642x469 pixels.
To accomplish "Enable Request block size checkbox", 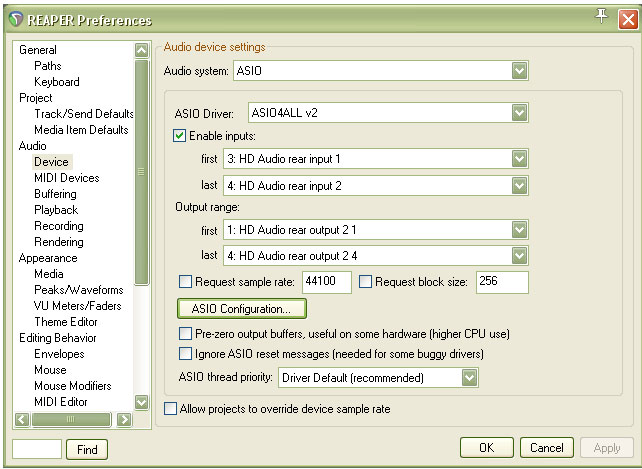I will [365, 282].
